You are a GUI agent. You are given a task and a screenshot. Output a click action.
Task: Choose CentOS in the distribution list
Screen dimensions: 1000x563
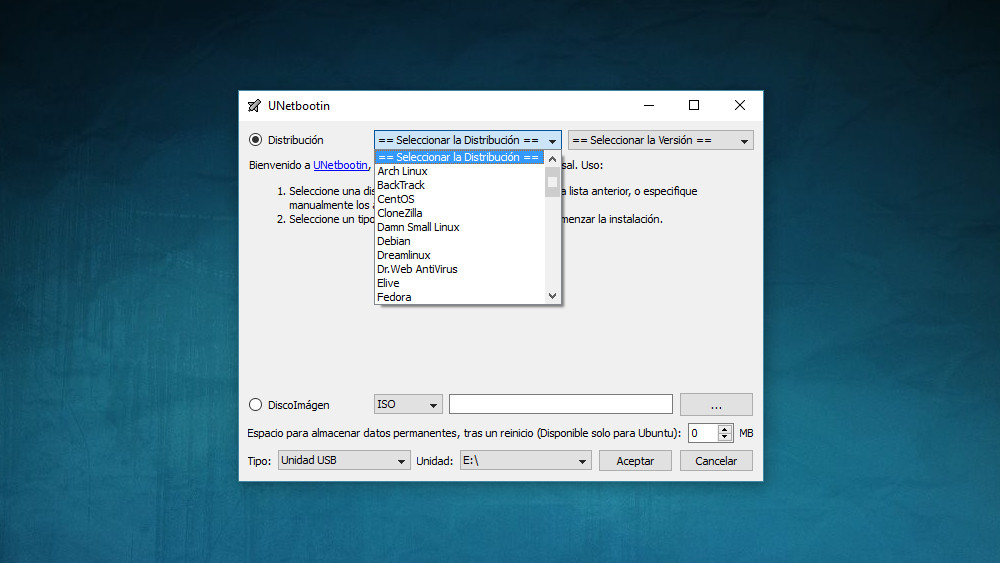pos(459,199)
